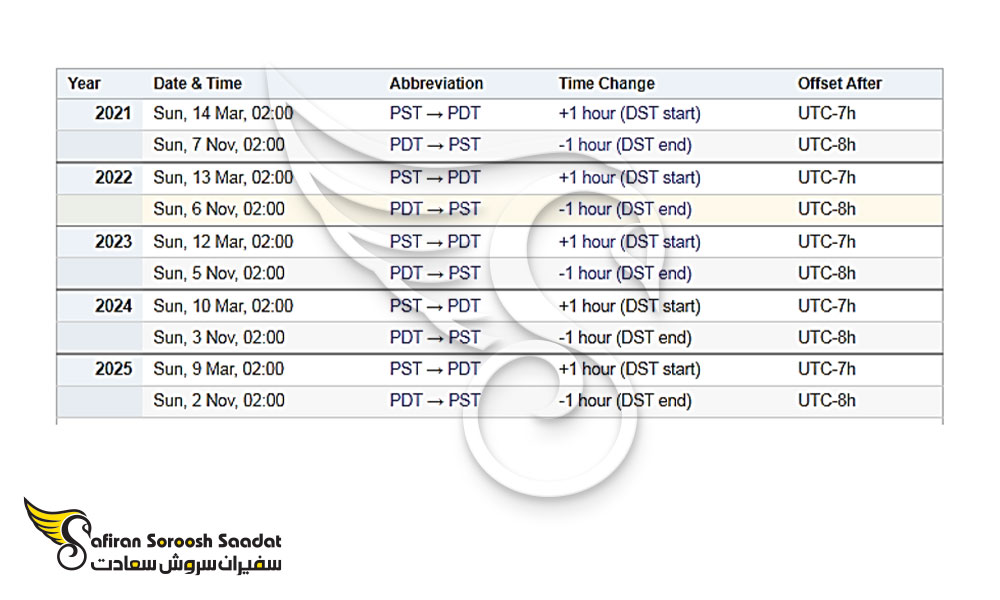The width and height of the screenshot is (1000, 600).
Task: Click the Abbreviation column header
Action: tap(436, 84)
